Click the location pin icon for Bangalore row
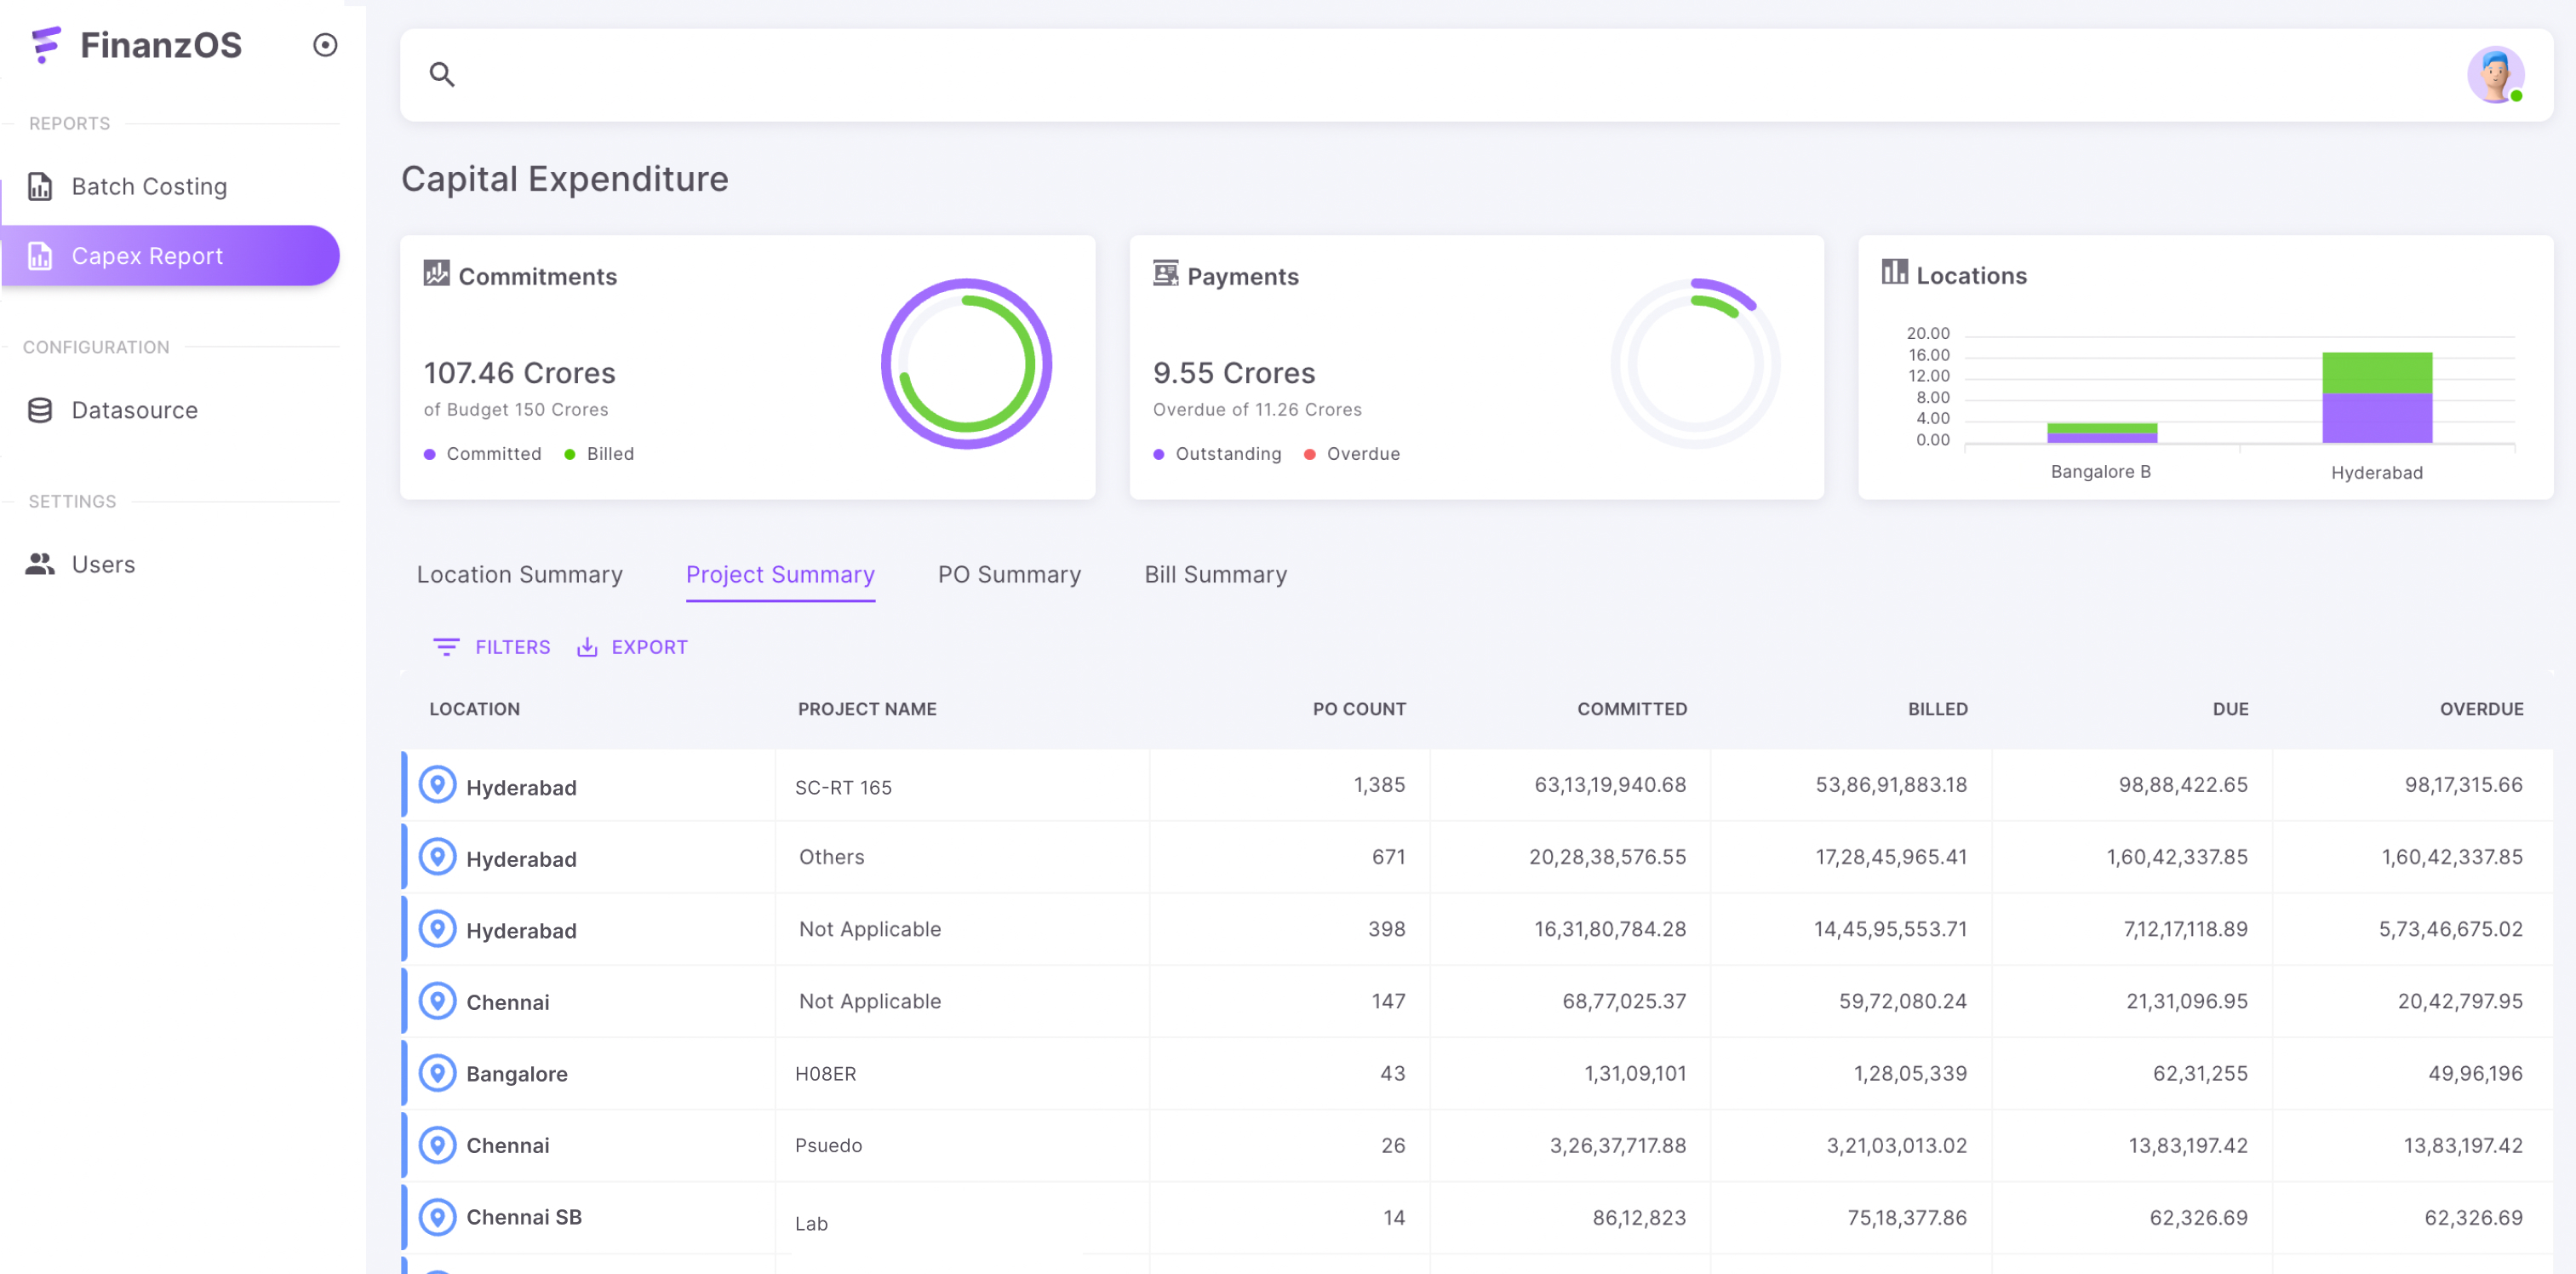This screenshot has height=1274, width=2576. [x=437, y=1073]
